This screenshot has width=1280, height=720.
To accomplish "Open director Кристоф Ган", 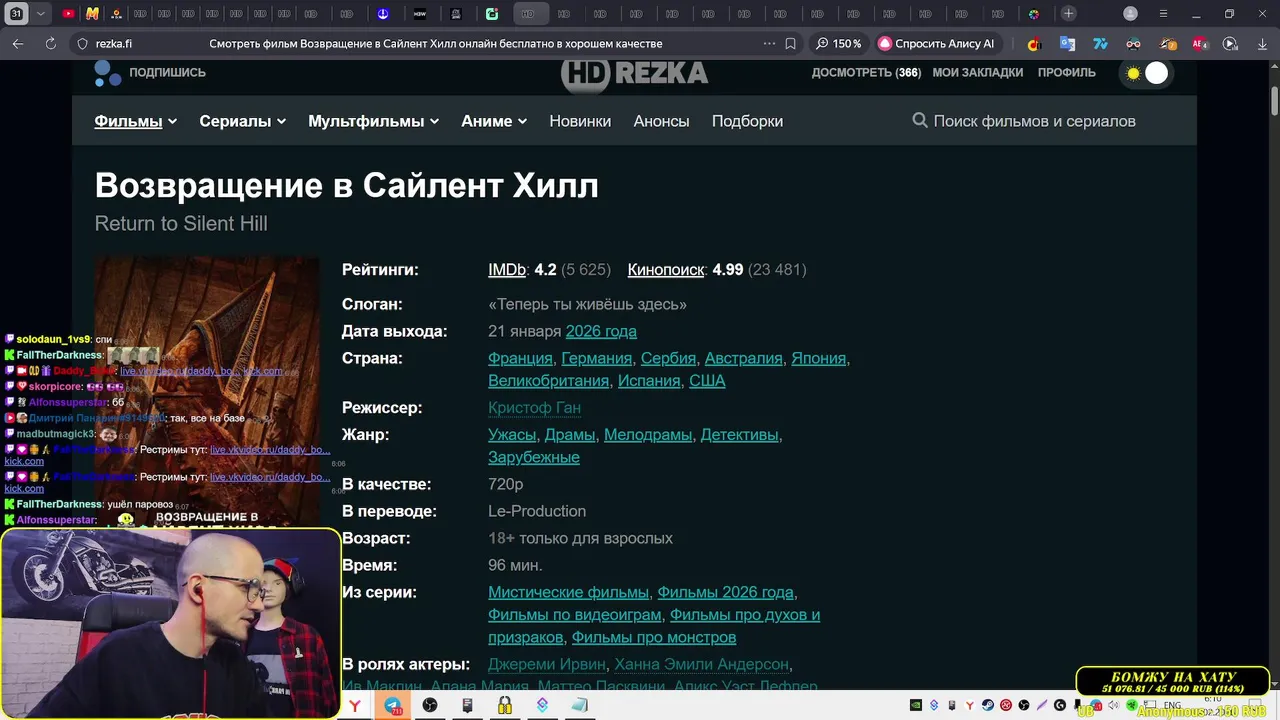I will [x=534, y=408].
